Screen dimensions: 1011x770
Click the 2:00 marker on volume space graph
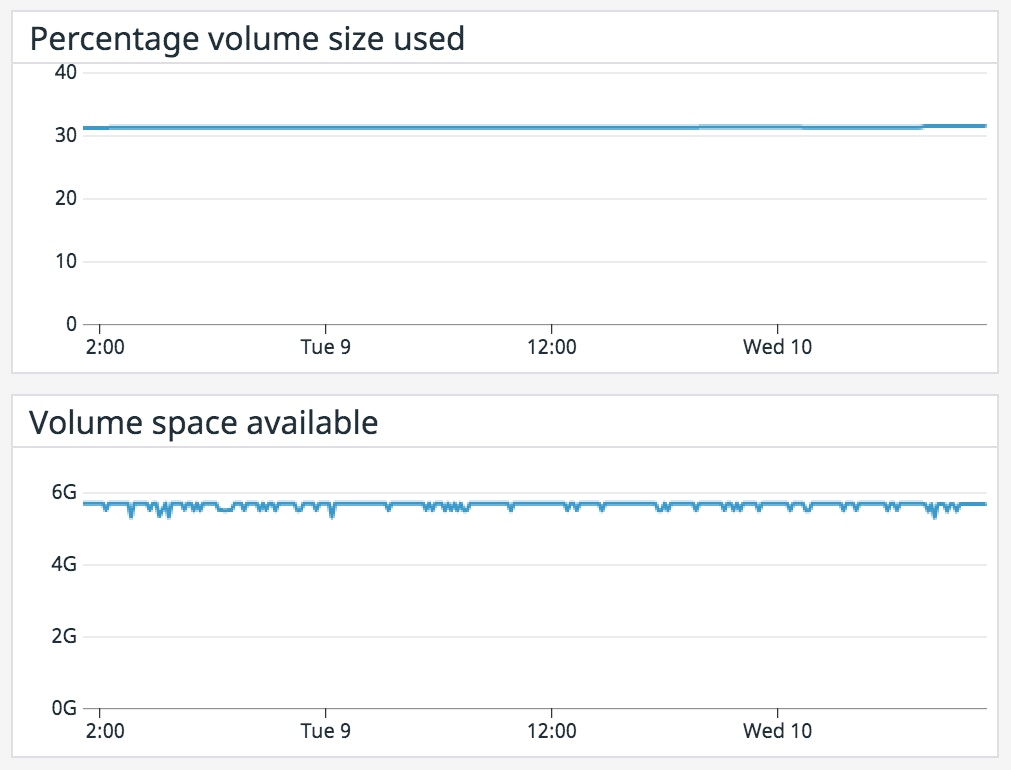105,731
